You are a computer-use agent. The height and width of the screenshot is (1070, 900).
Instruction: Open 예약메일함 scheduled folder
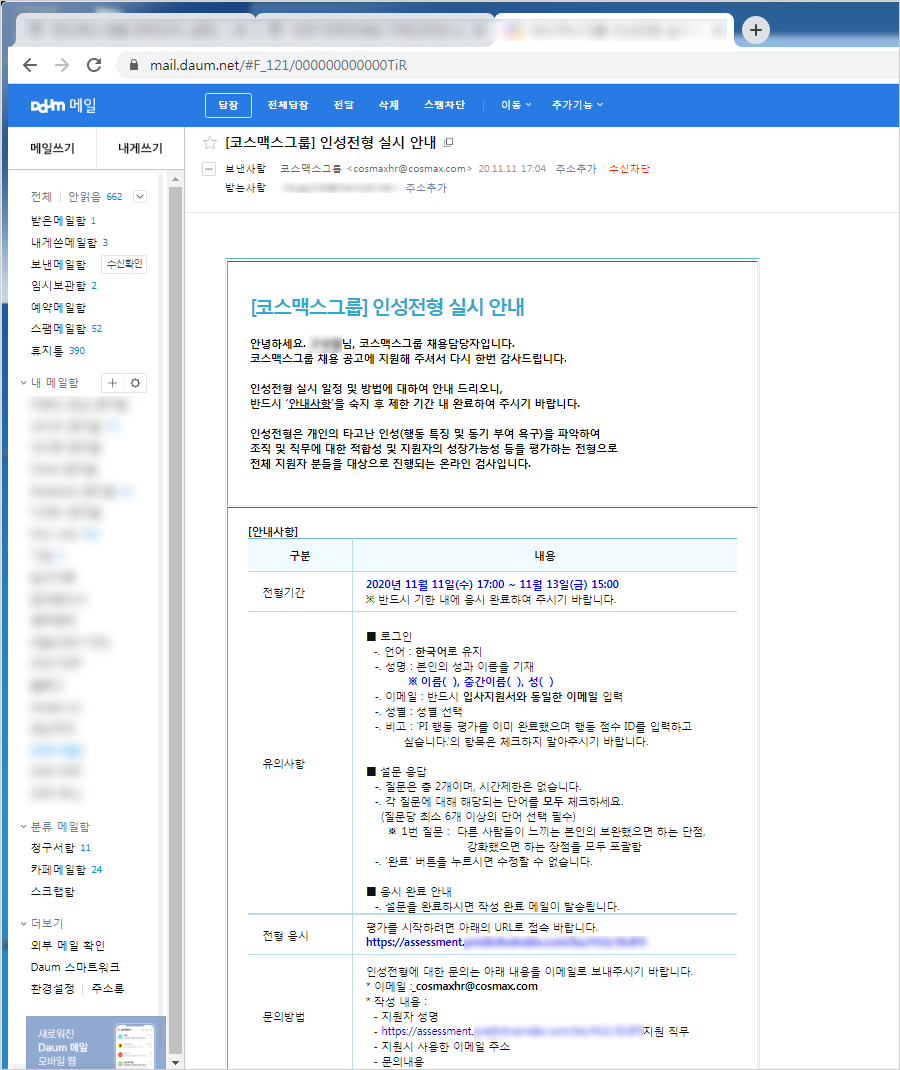[x=58, y=307]
